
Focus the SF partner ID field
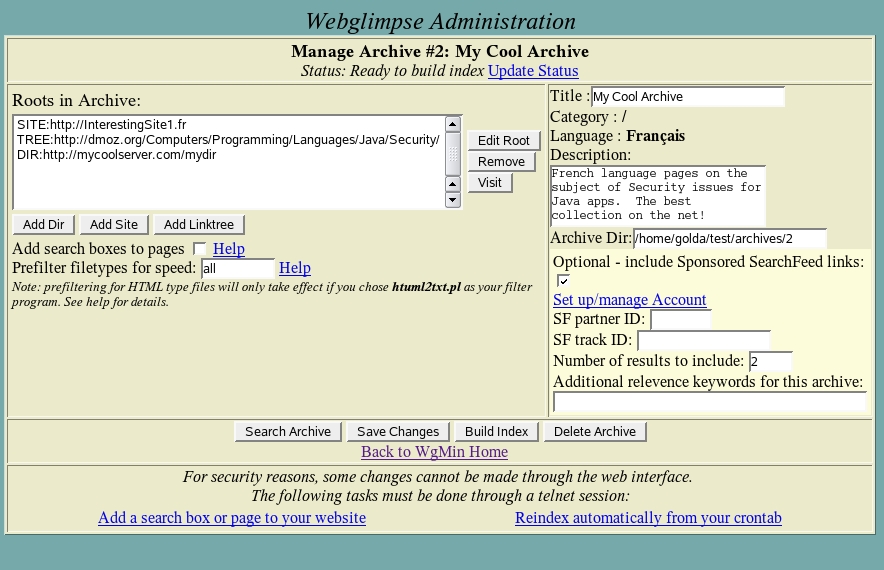(x=680, y=320)
